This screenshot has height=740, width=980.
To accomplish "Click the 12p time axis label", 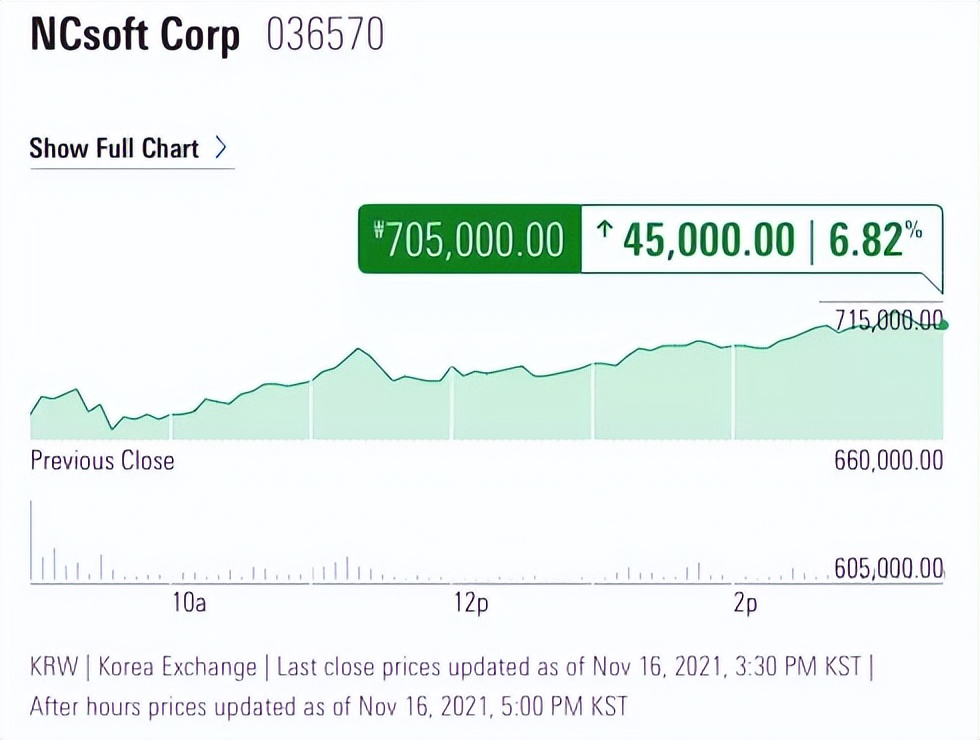I will pos(470,603).
